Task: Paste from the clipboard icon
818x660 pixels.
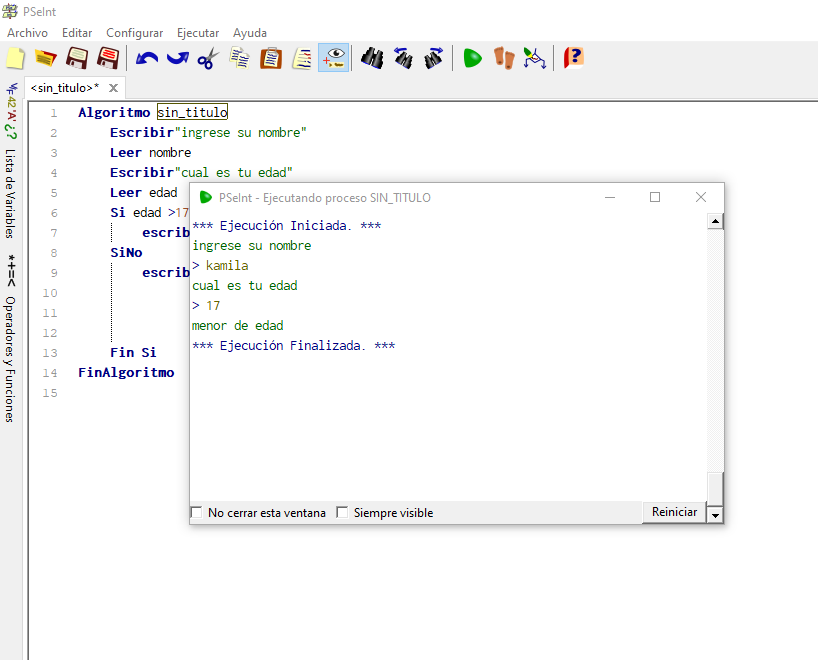Action: click(271, 58)
